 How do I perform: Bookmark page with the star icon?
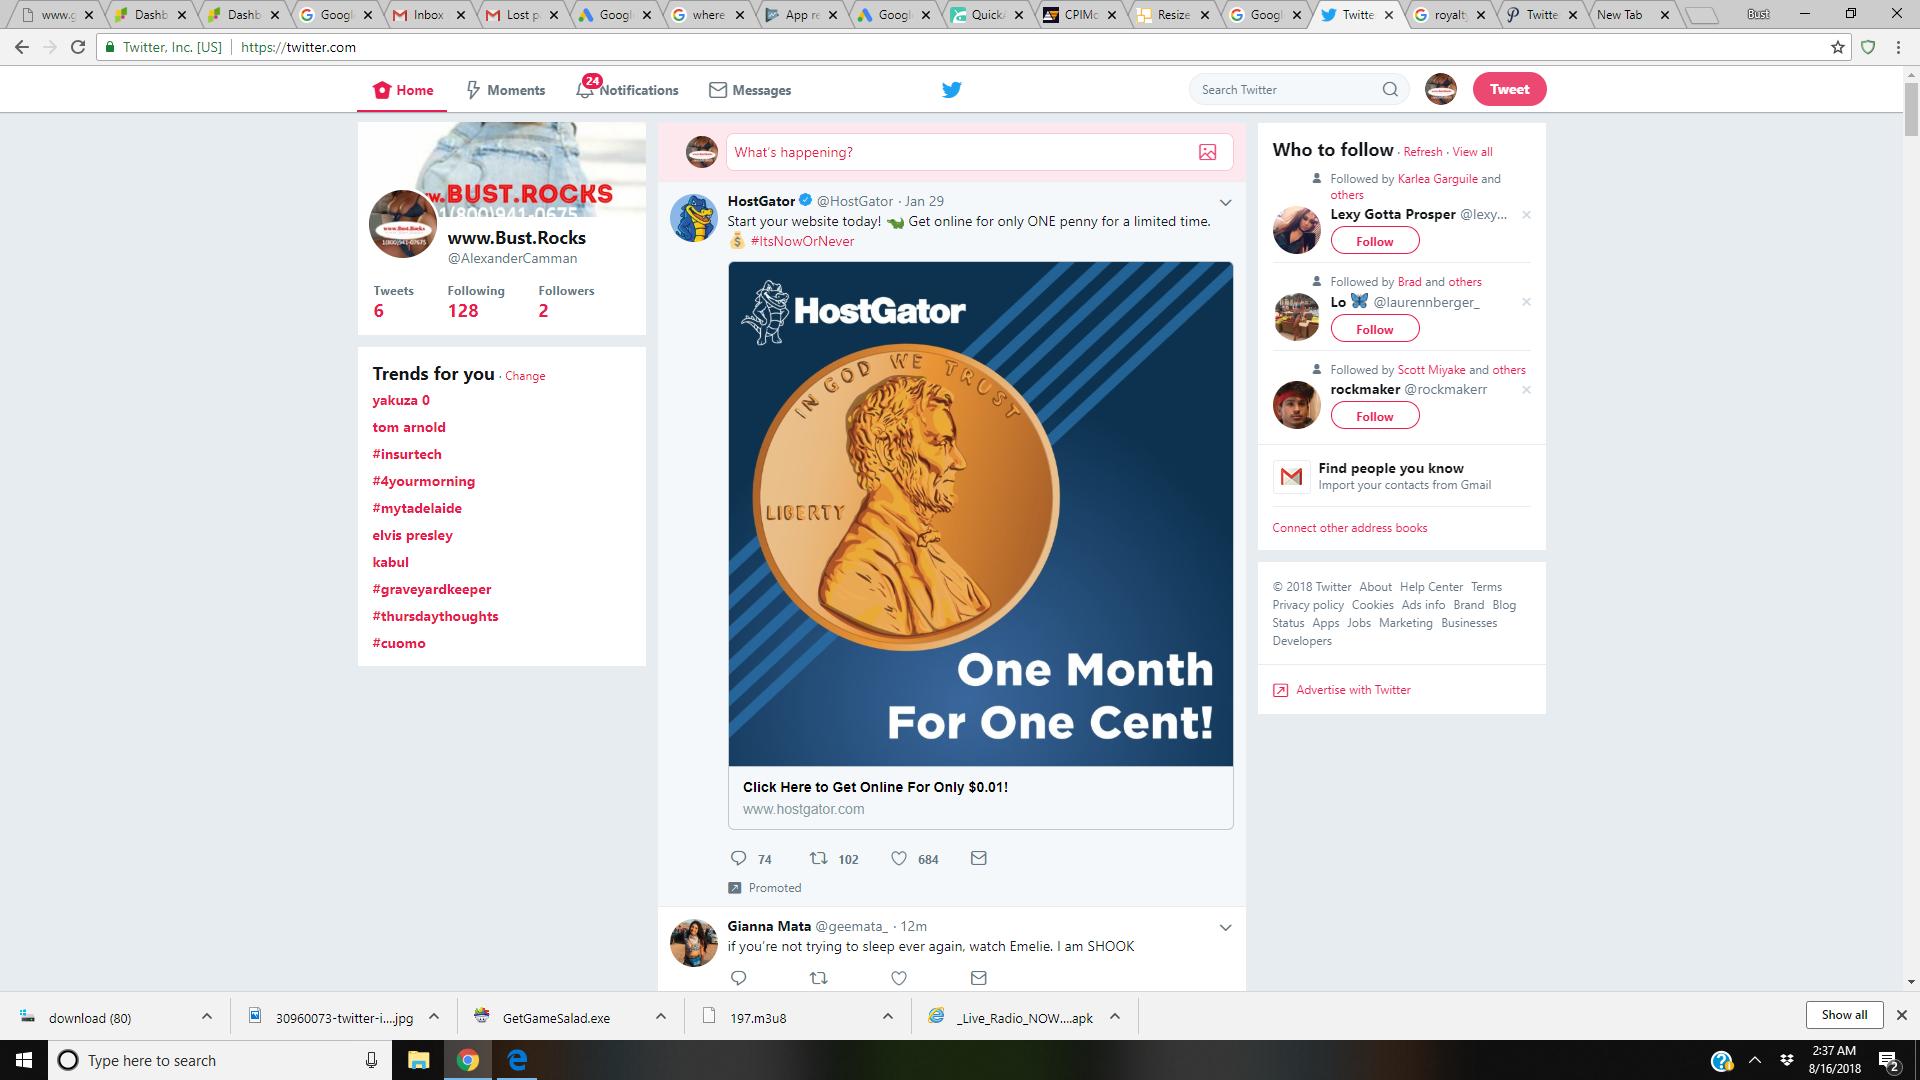(1838, 47)
